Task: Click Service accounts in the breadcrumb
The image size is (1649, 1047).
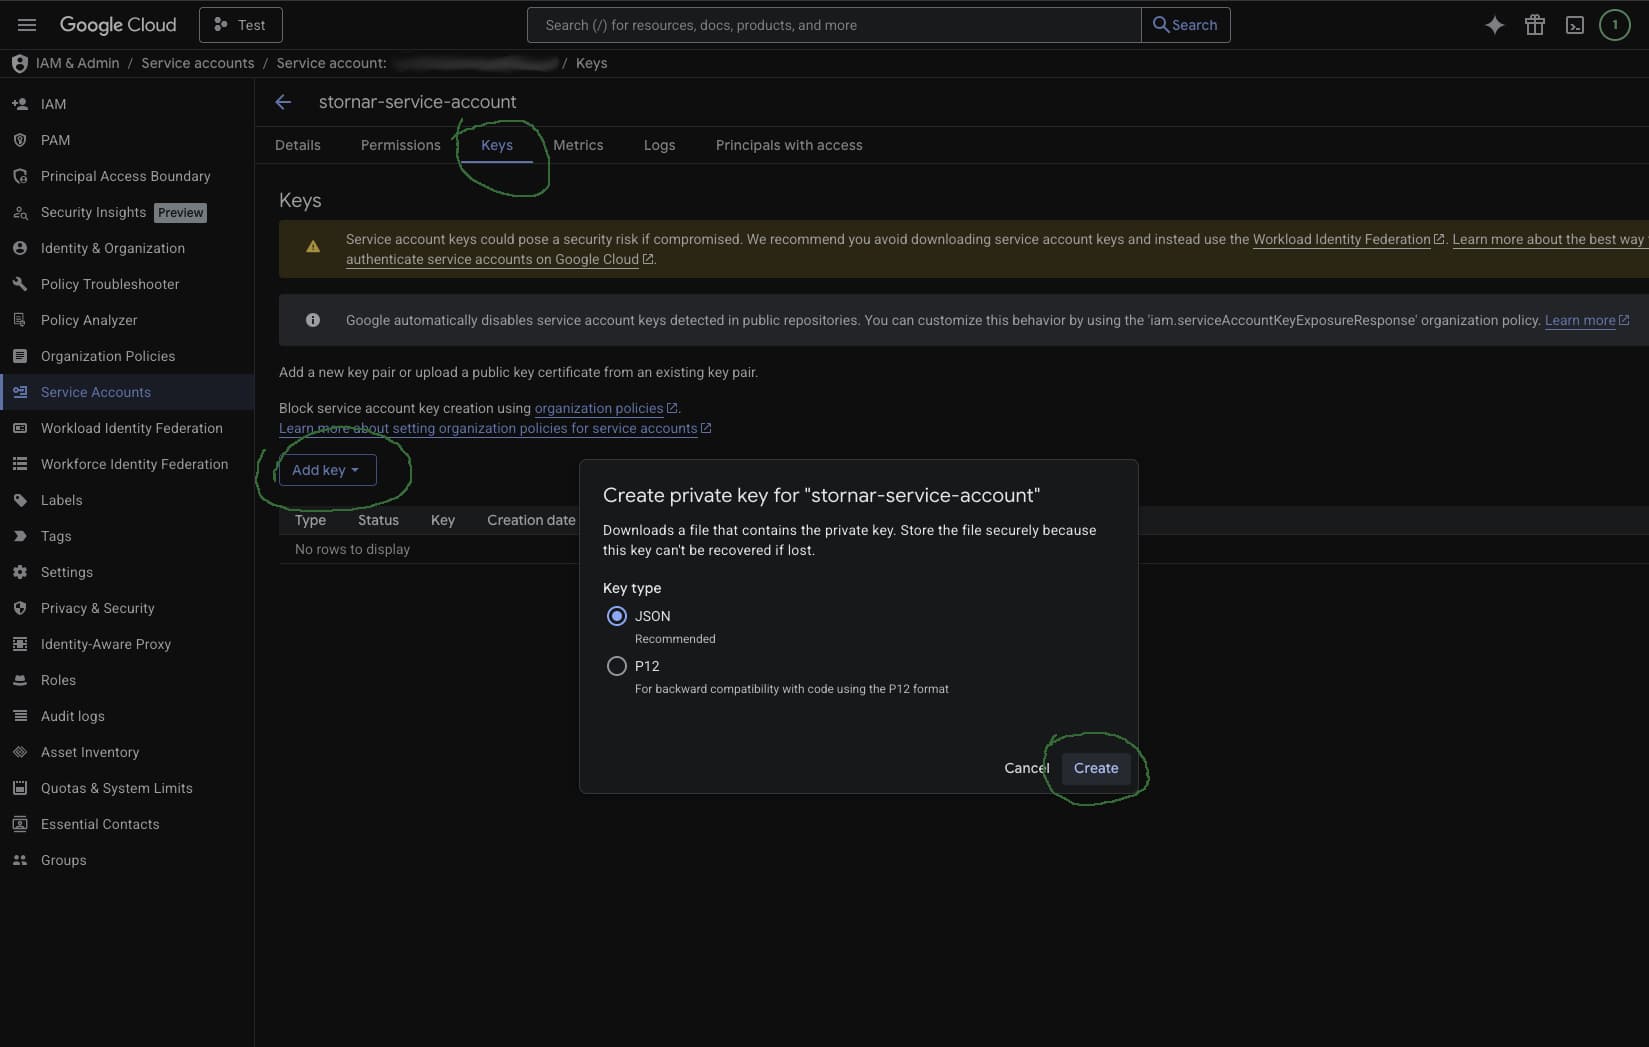Action: [198, 63]
